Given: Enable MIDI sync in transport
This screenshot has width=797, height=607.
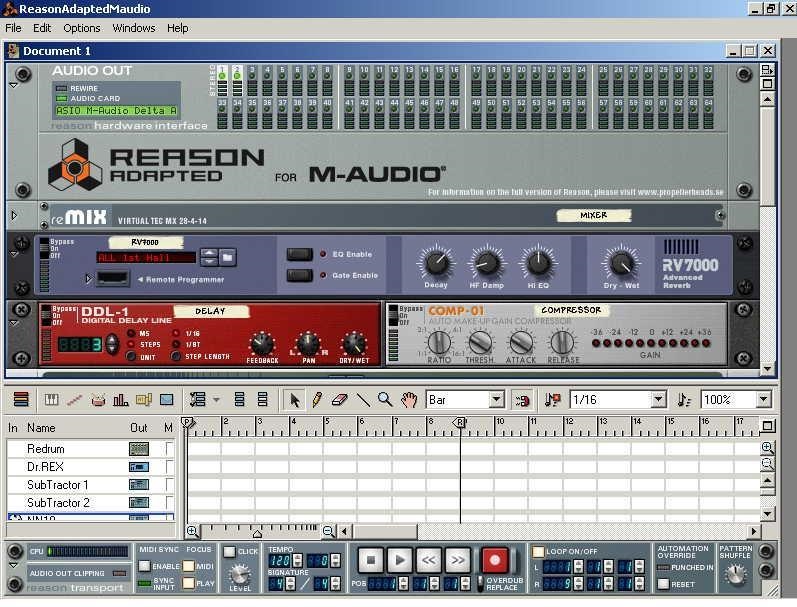Looking at the screenshot, I should coord(144,566).
